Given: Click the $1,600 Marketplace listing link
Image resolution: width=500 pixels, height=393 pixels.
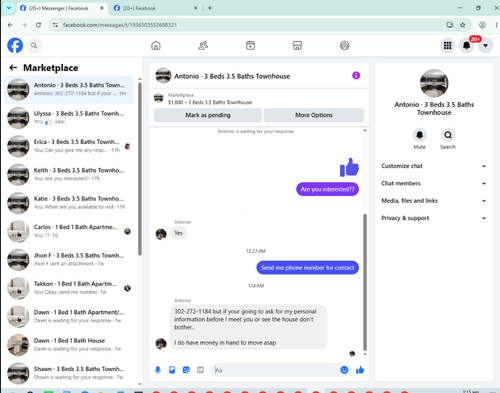Looking at the screenshot, I should click(210, 102).
